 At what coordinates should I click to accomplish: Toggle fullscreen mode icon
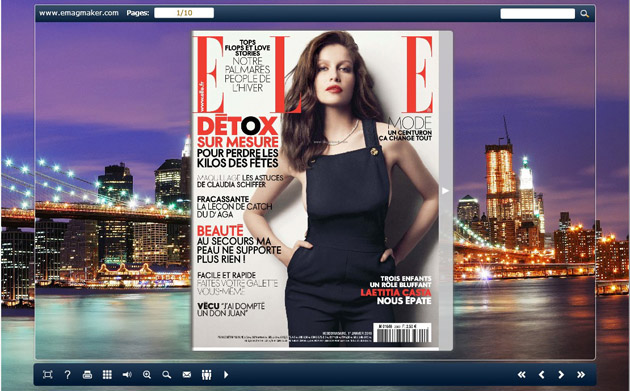(x=47, y=375)
